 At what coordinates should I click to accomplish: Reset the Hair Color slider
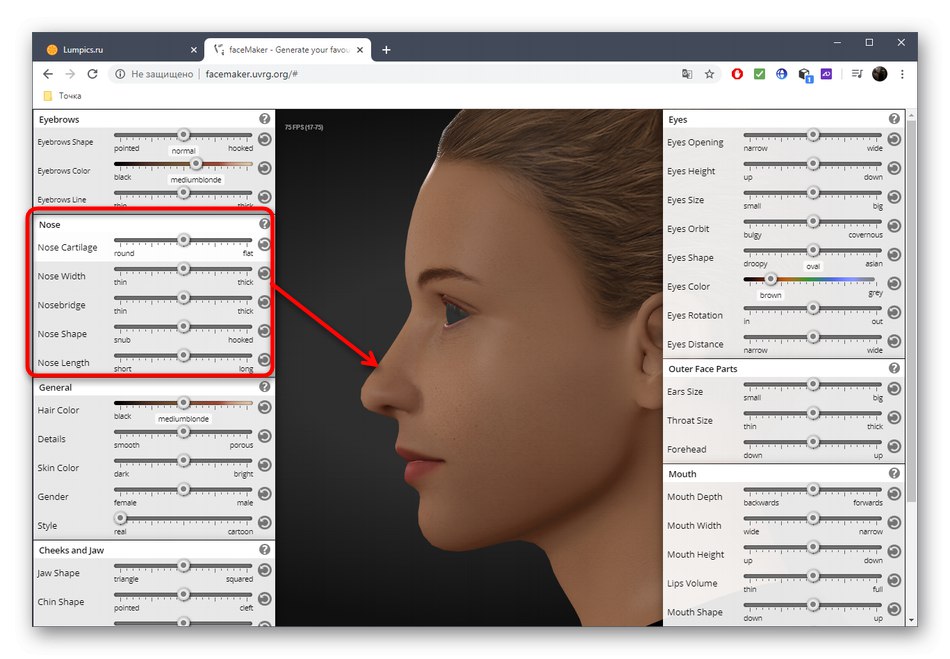pos(264,407)
